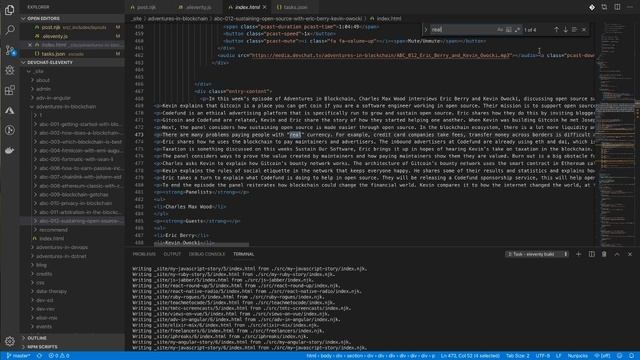This screenshot has height=360, width=640.
Task: Open the Search view in activity bar
Action: [x=10, y=30]
